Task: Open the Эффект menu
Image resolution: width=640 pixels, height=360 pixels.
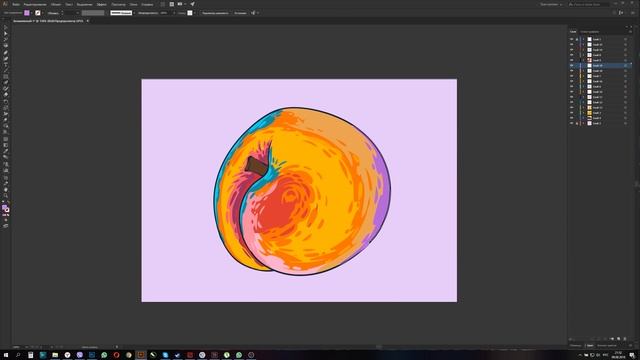Action: (102, 4)
